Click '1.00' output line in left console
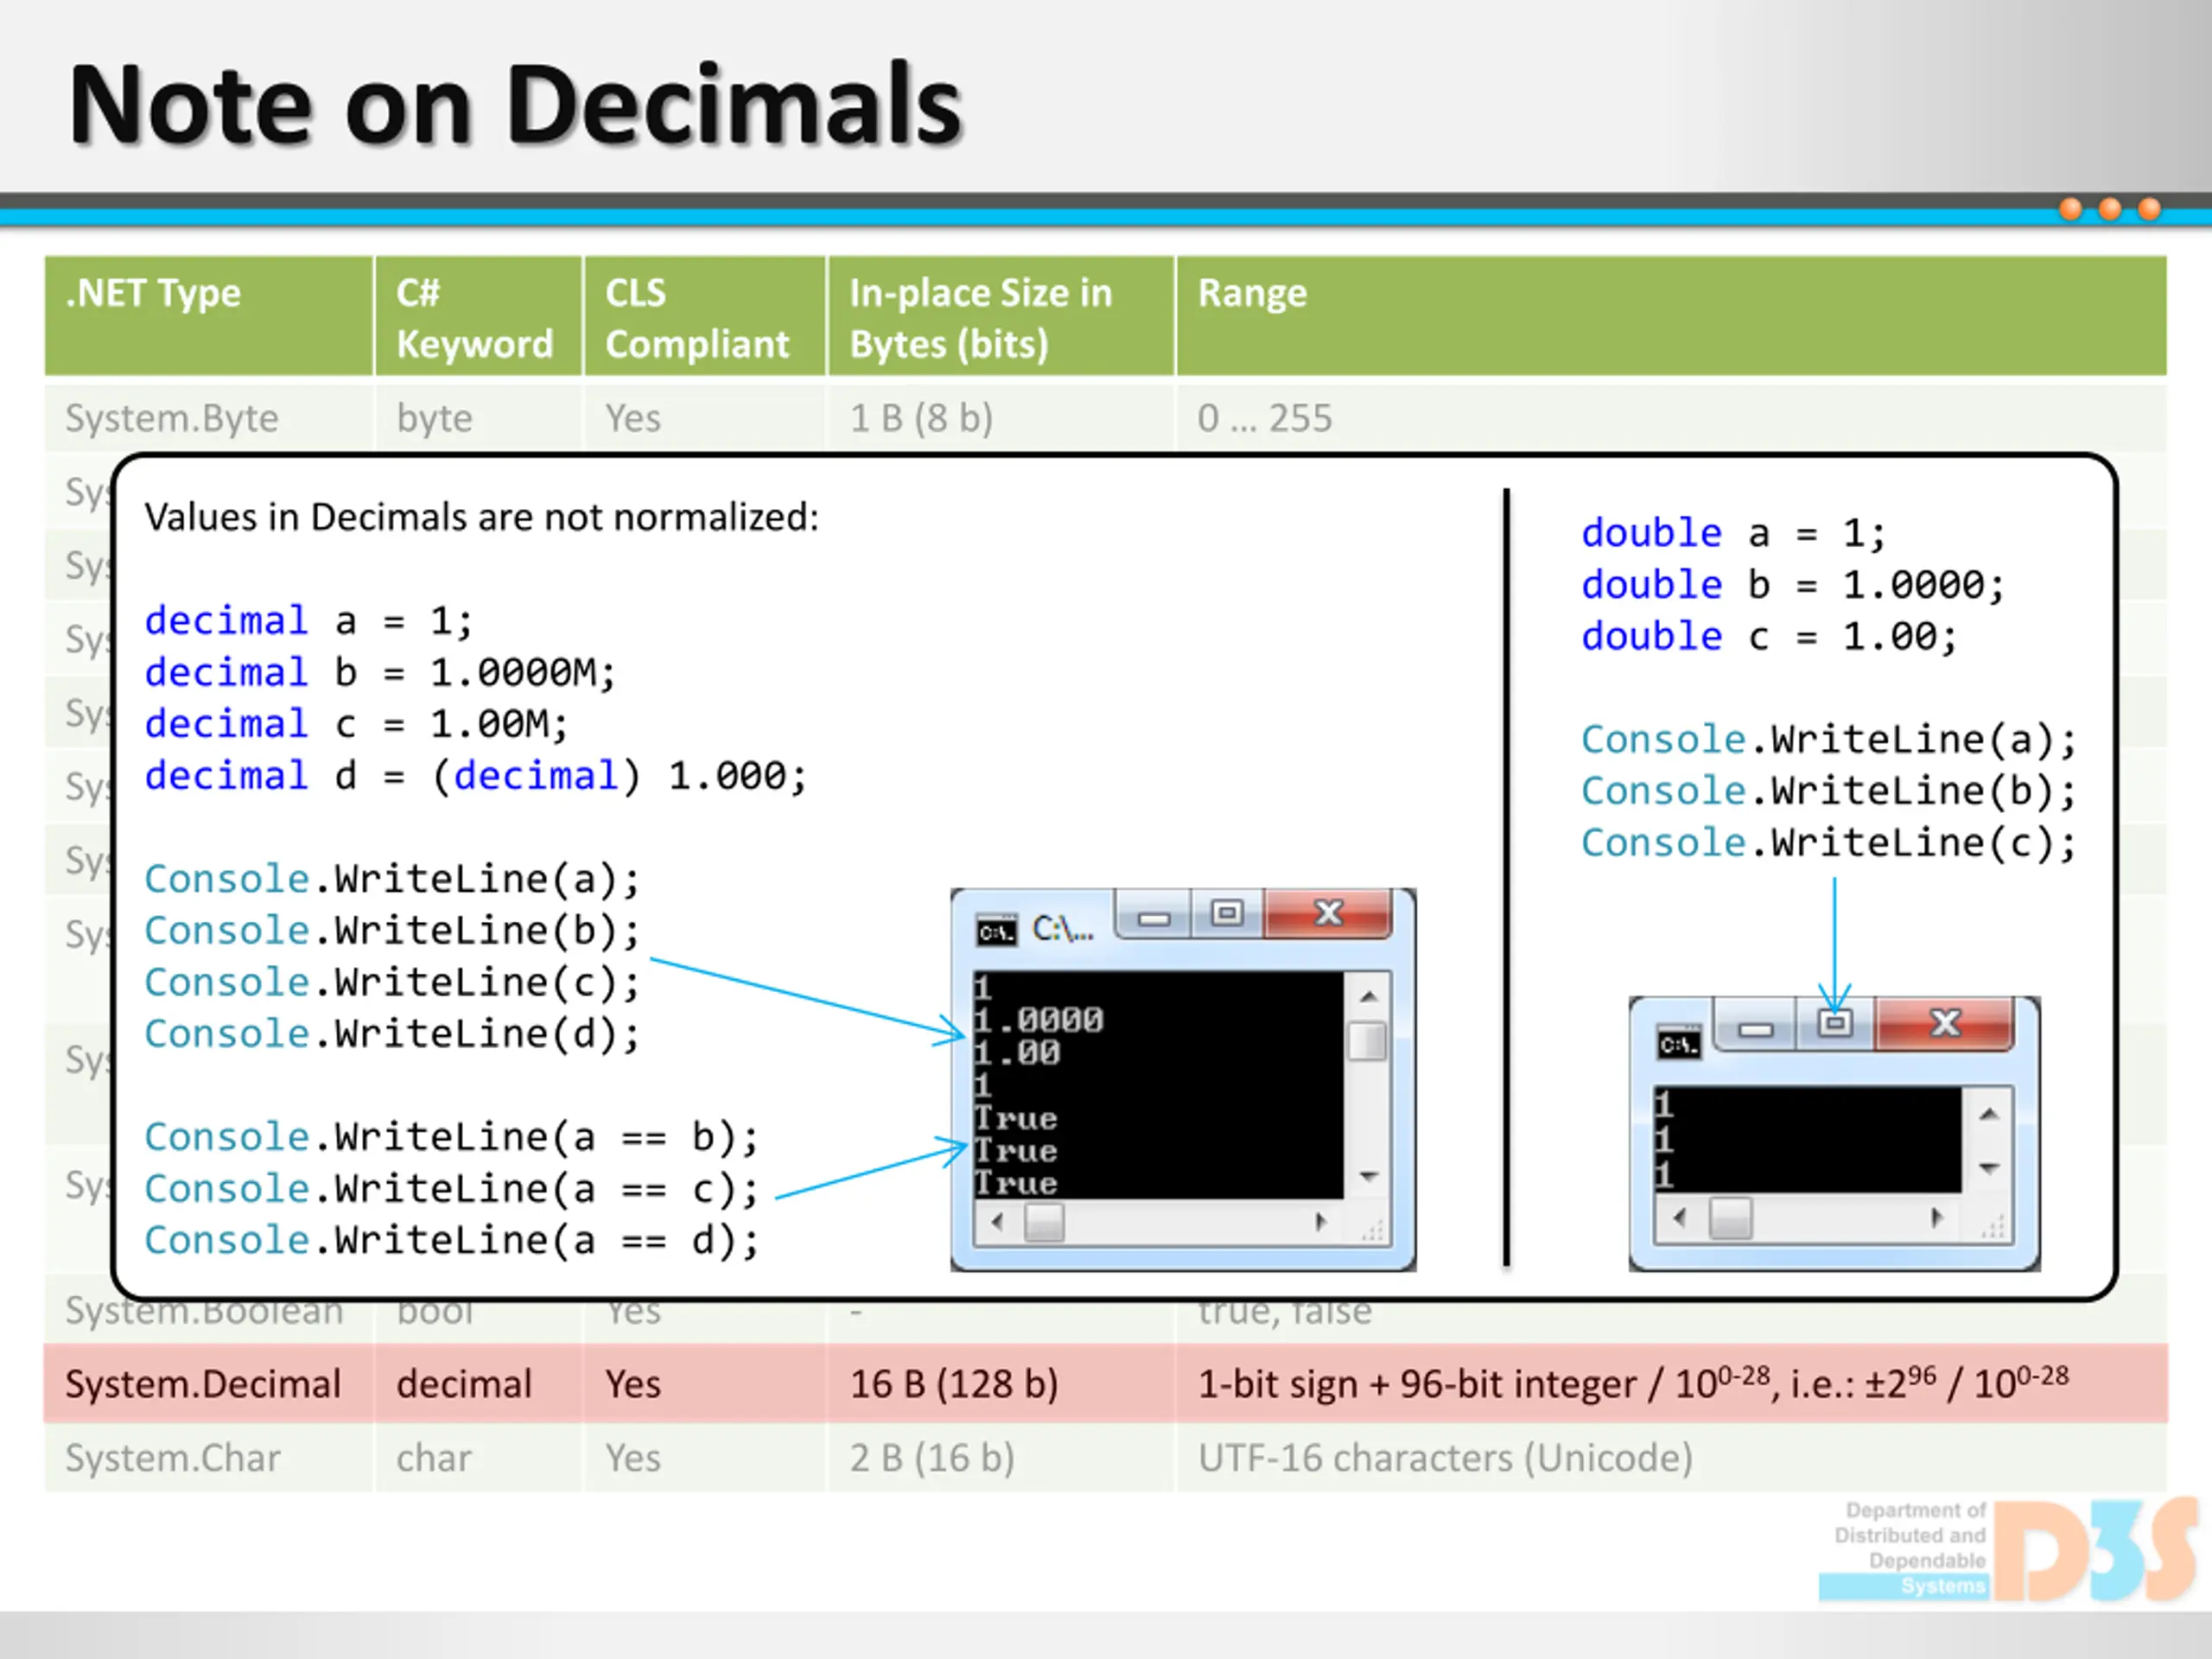This screenshot has width=2212, height=1659. click(x=1016, y=1053)
